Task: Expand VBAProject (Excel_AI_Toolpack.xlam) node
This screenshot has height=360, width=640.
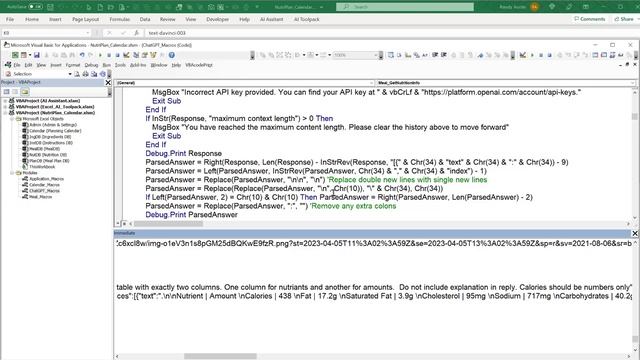Action: pos(5,107)
